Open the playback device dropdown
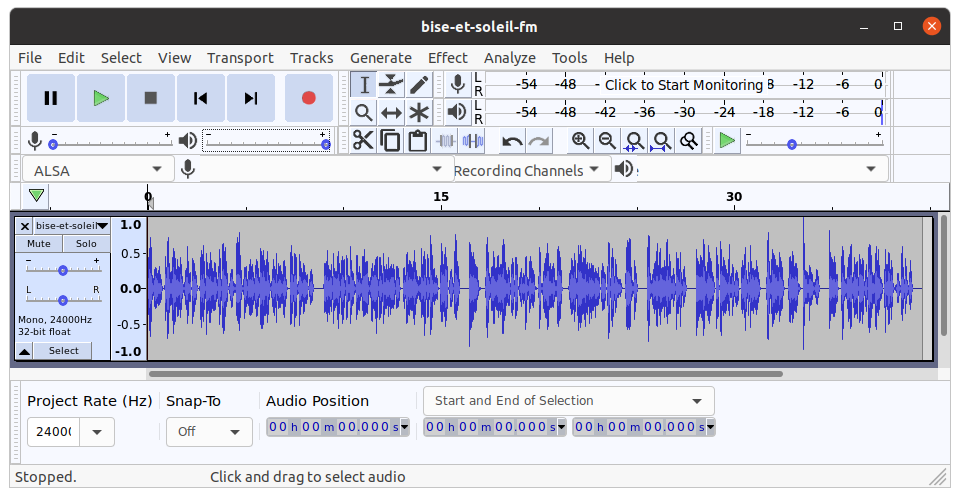Viewport: 960px width, 497px height. (762, 170)
